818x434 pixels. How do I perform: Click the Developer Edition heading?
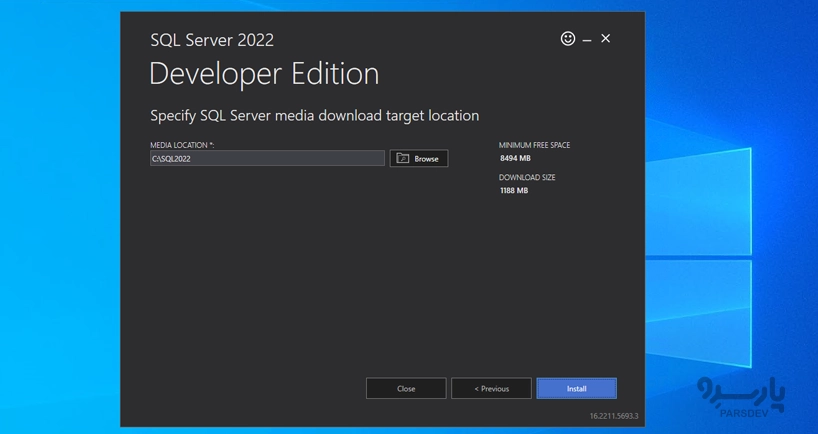pyautogui.click(x=264, y=74)
